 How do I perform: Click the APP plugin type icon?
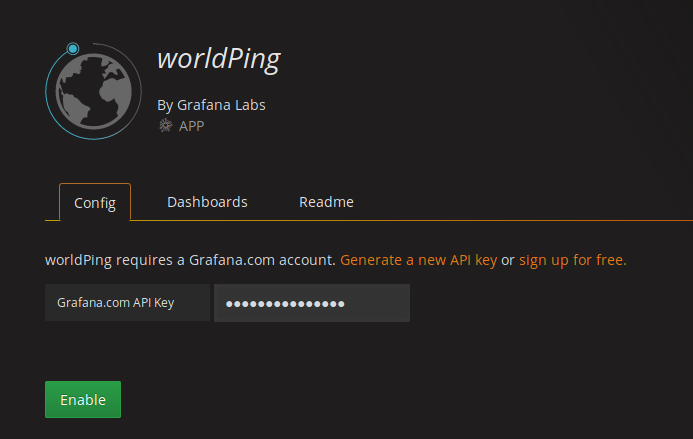pos(165,126)
